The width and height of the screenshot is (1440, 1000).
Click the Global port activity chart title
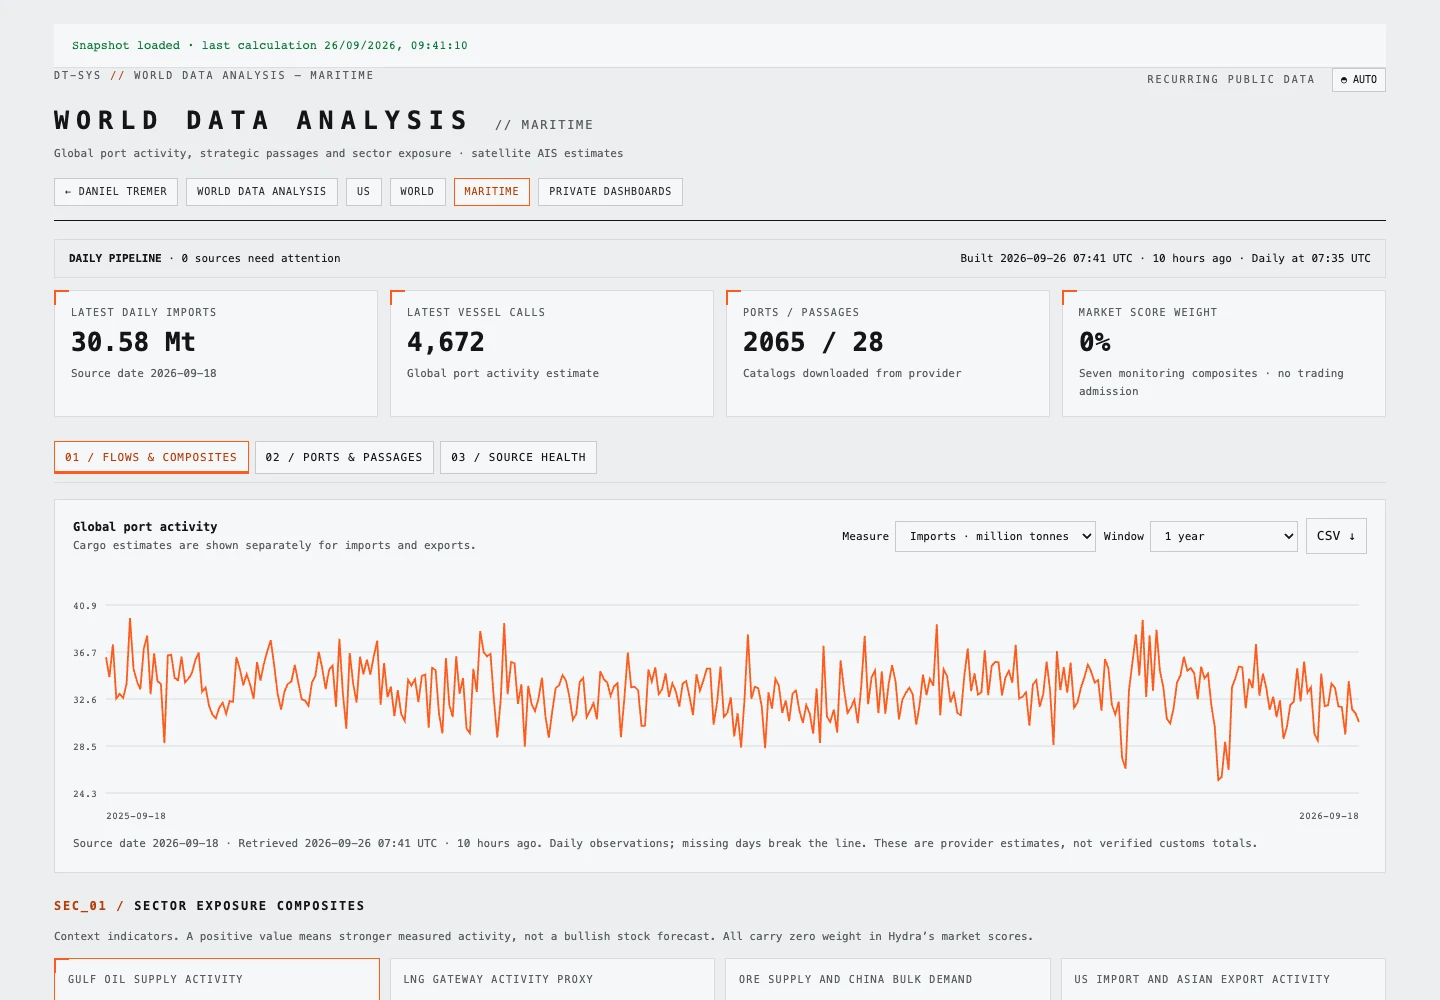coord(145,527)
